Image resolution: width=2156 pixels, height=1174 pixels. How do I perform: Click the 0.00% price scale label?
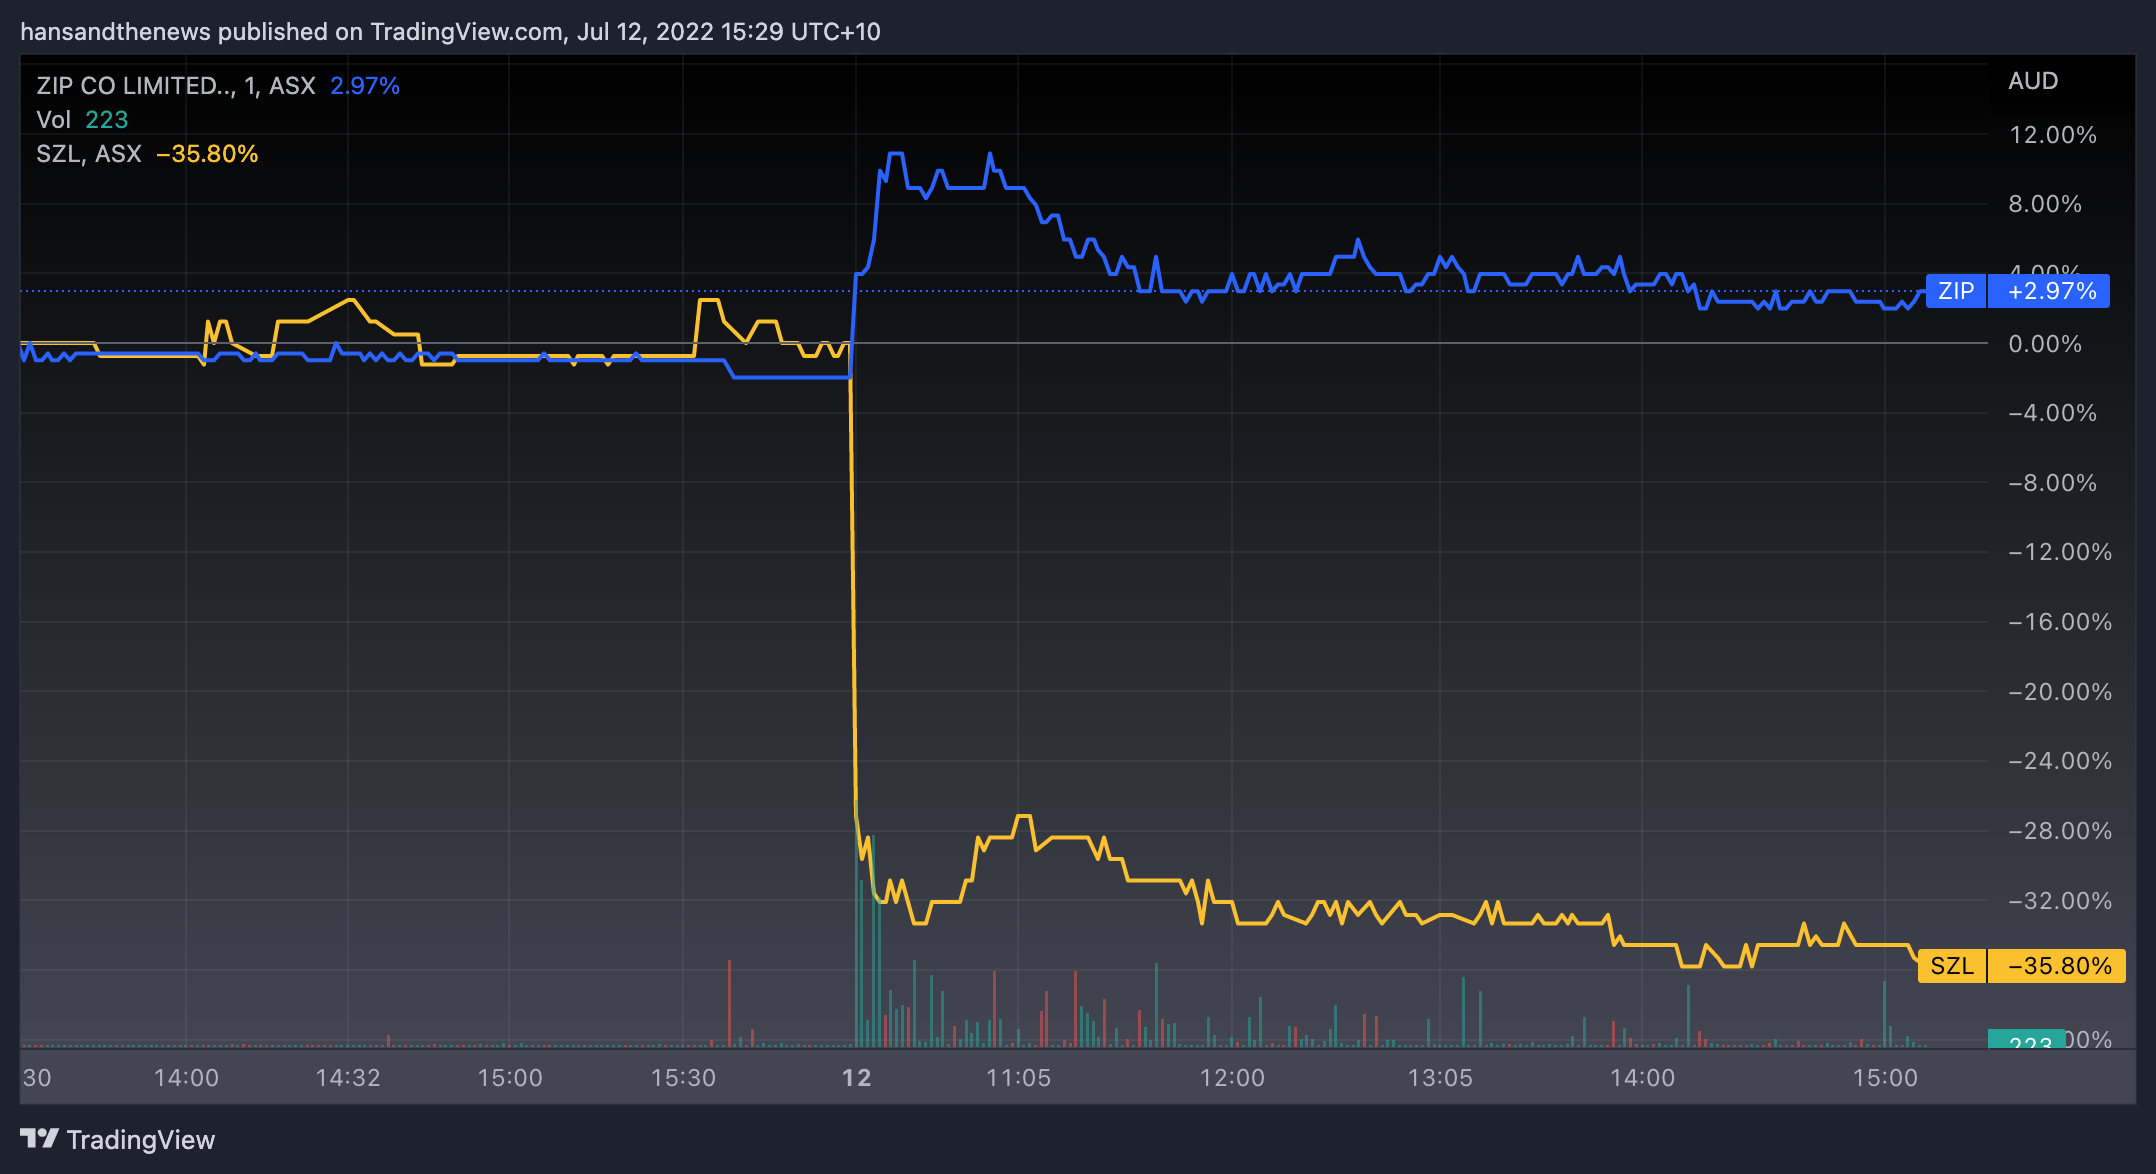(2045, 344)
